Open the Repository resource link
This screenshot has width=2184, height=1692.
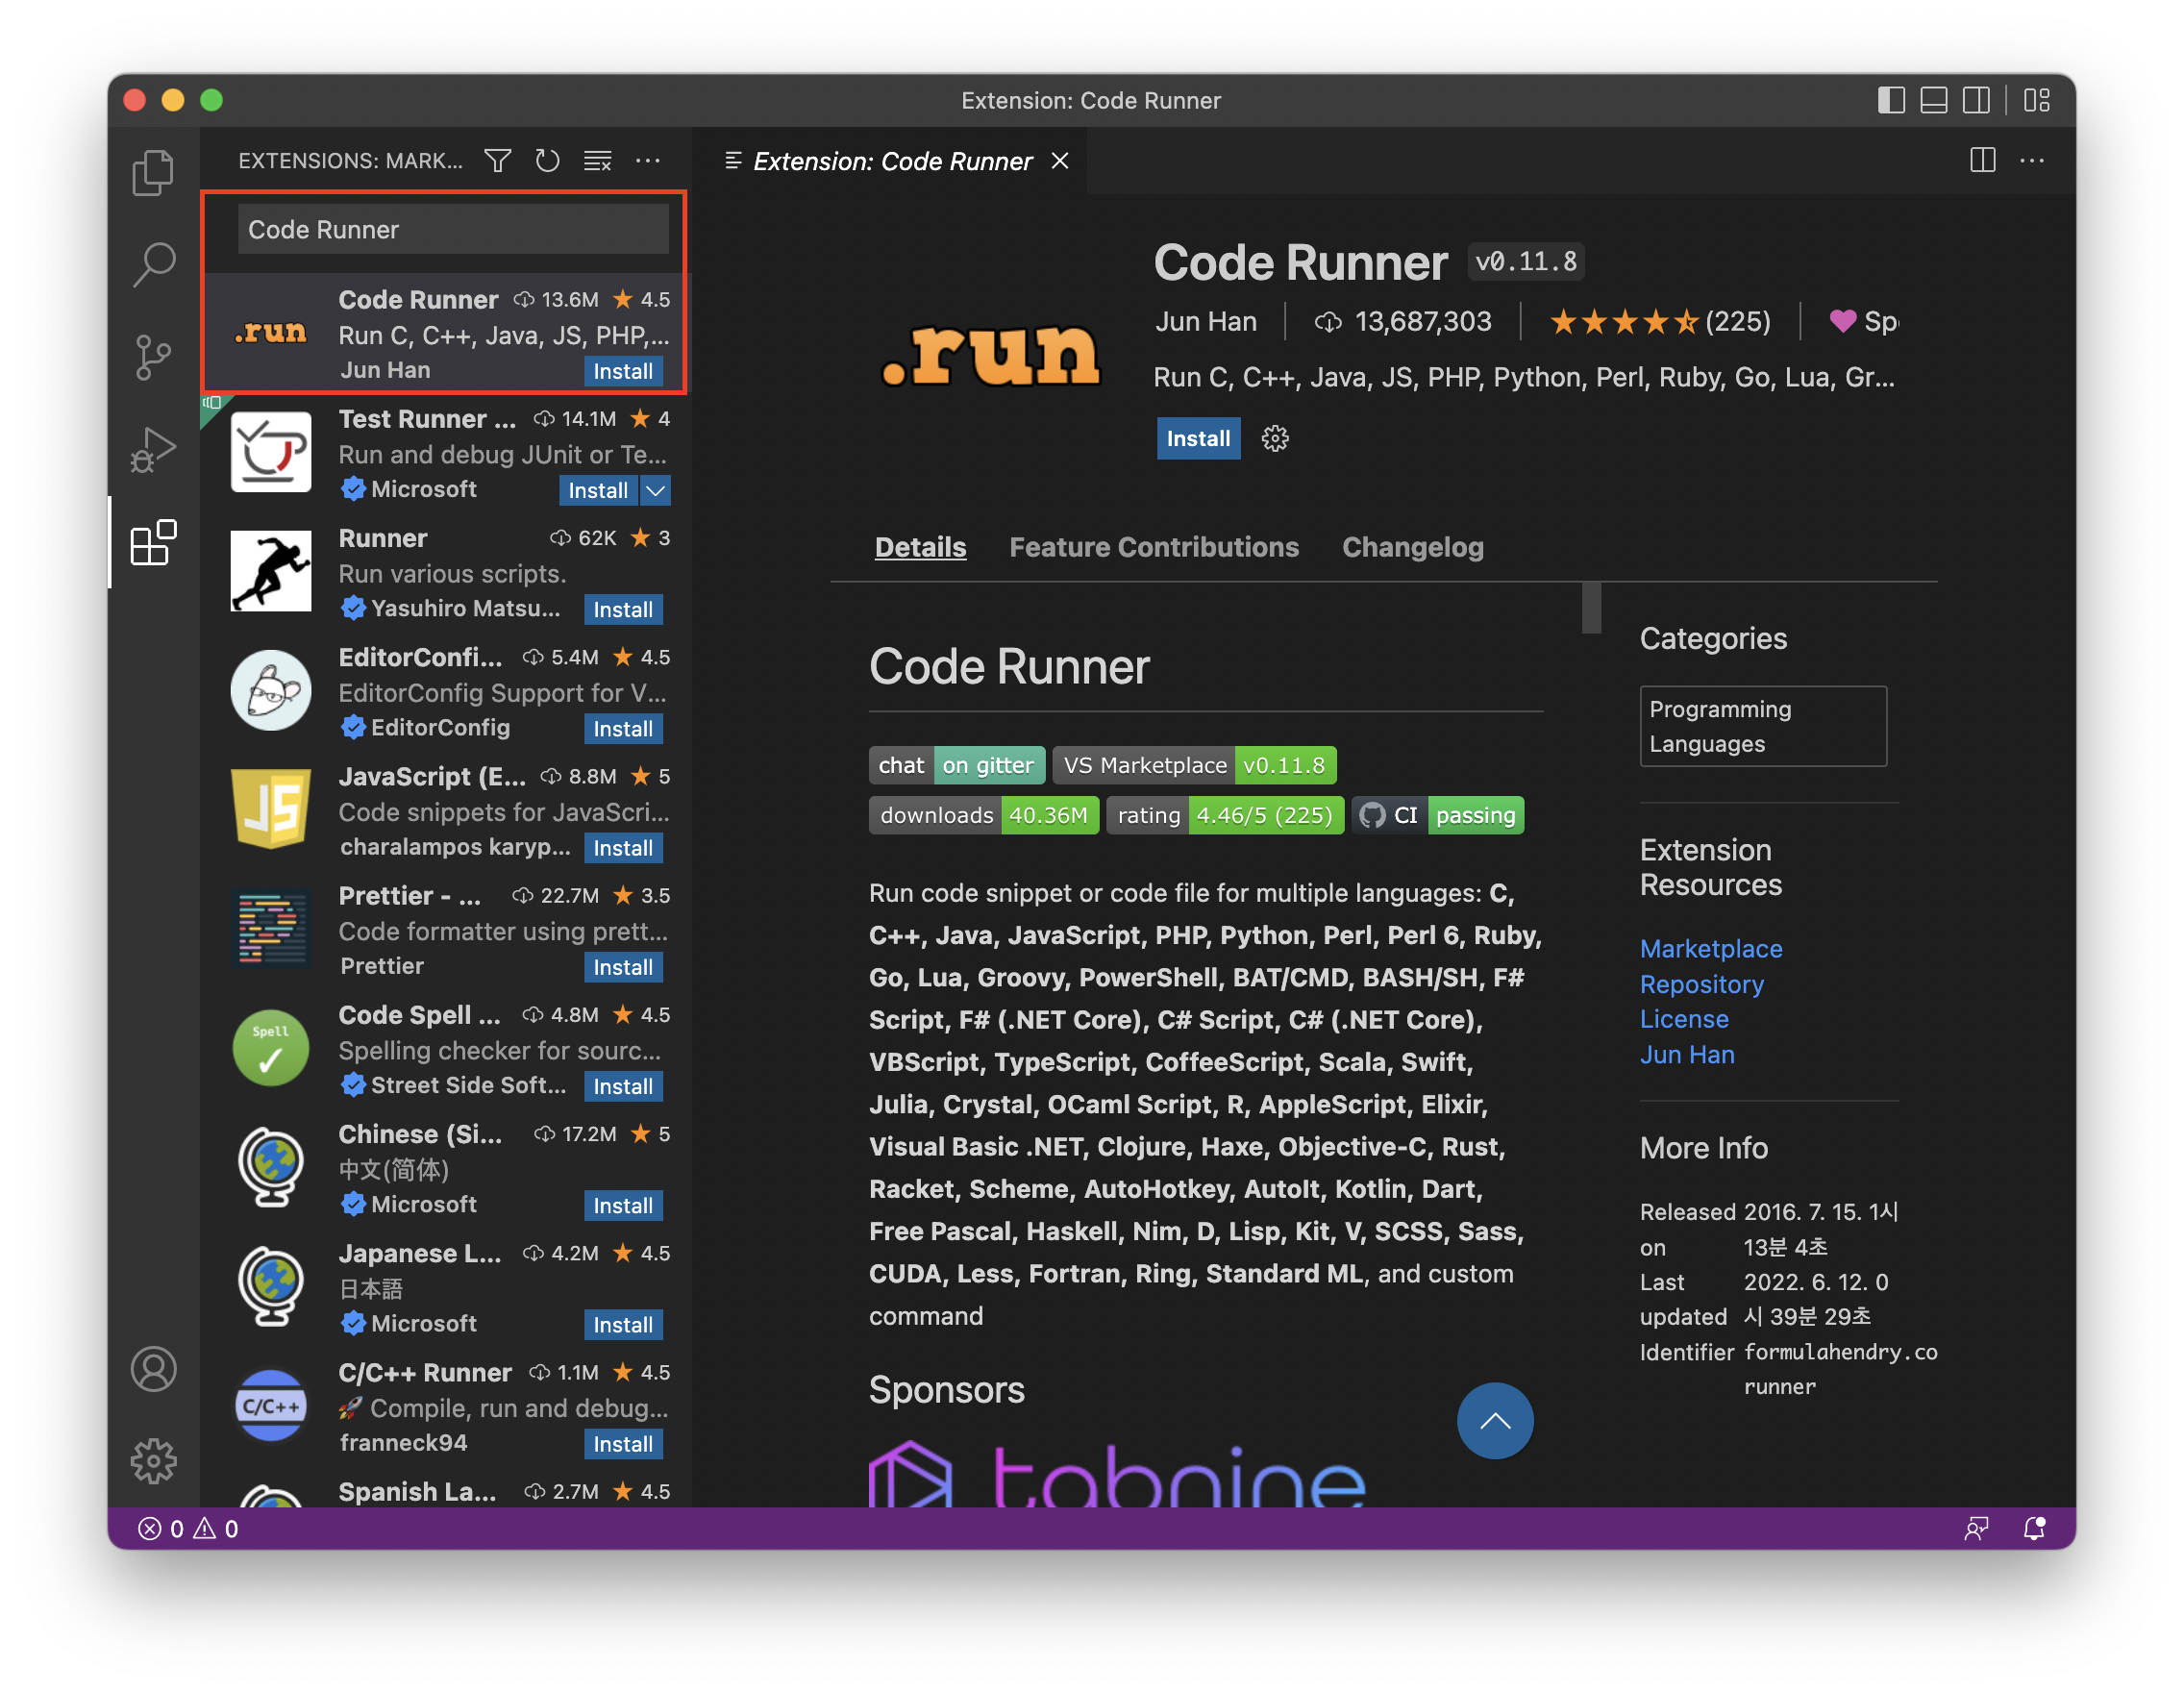[x=1701, y=984]
